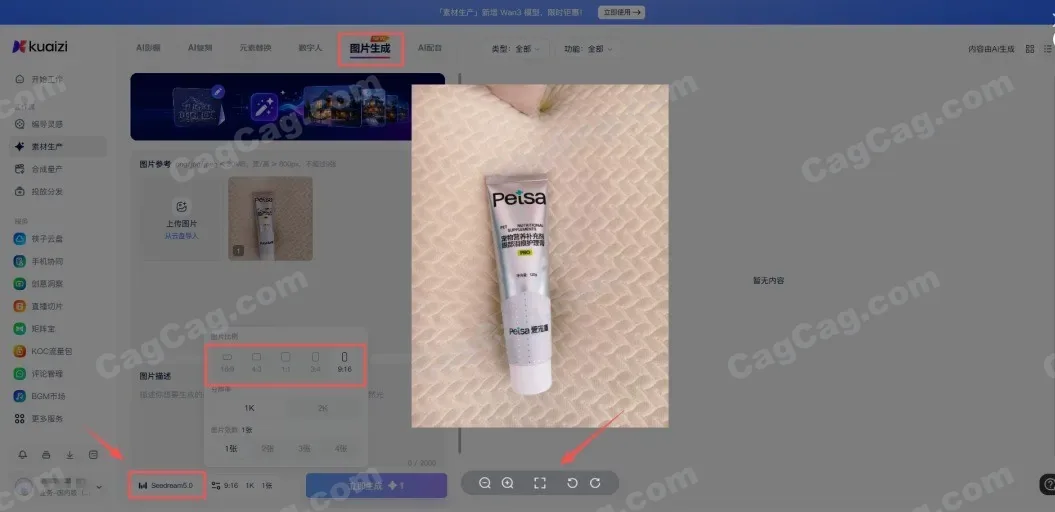
Task: Click the 从云盘导入 link
Action: [x=182, y=236]
